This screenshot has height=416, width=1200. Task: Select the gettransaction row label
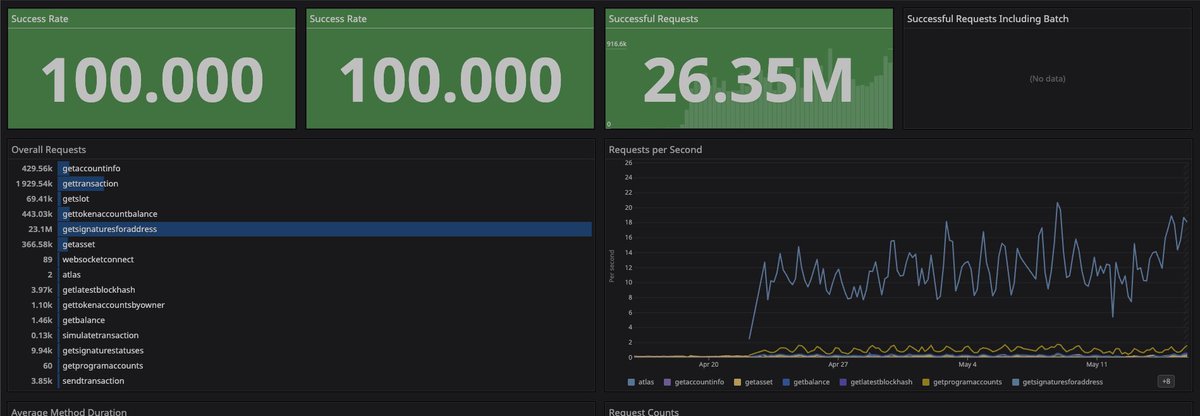click(90, 184)
